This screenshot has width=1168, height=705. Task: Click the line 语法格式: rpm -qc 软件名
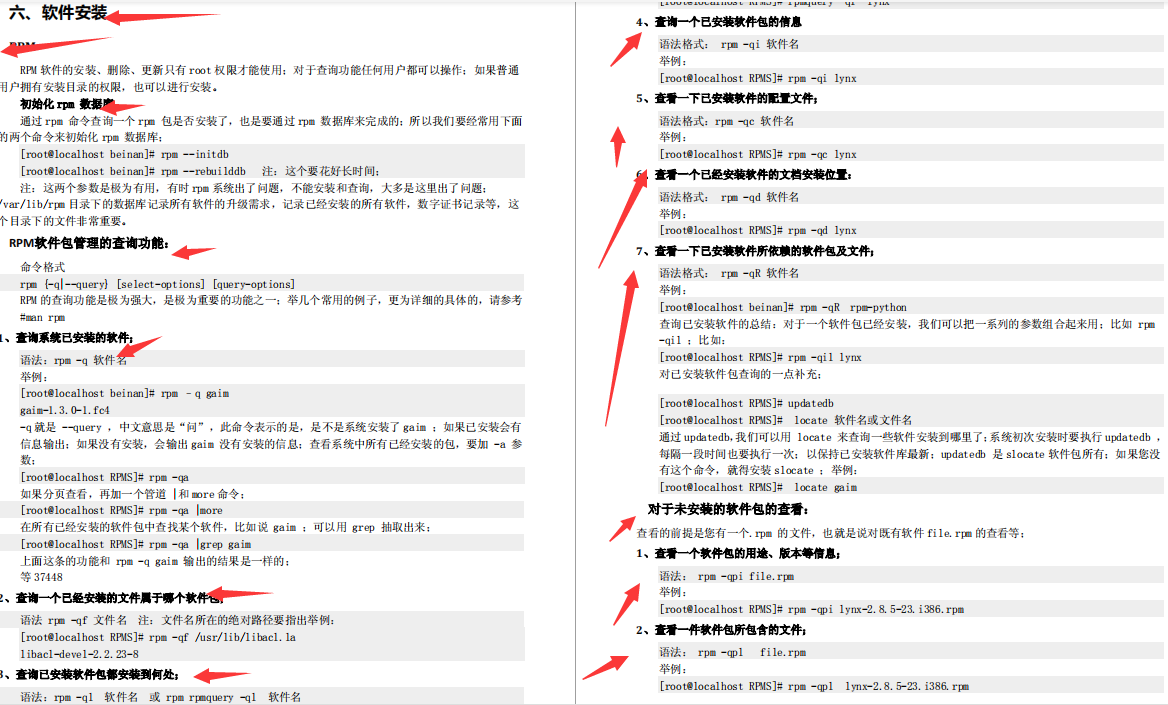[x=726, y=121]
